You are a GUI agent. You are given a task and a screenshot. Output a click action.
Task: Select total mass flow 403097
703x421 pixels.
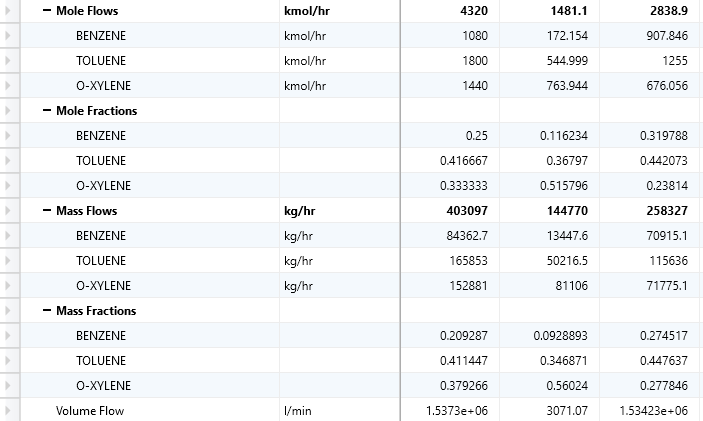(x=467, y=211)
